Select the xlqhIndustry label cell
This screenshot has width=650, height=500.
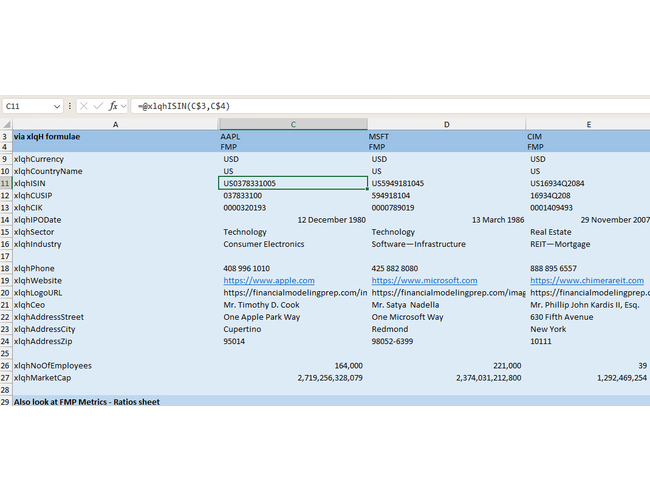pyautogui.click(x=115, y=244)
